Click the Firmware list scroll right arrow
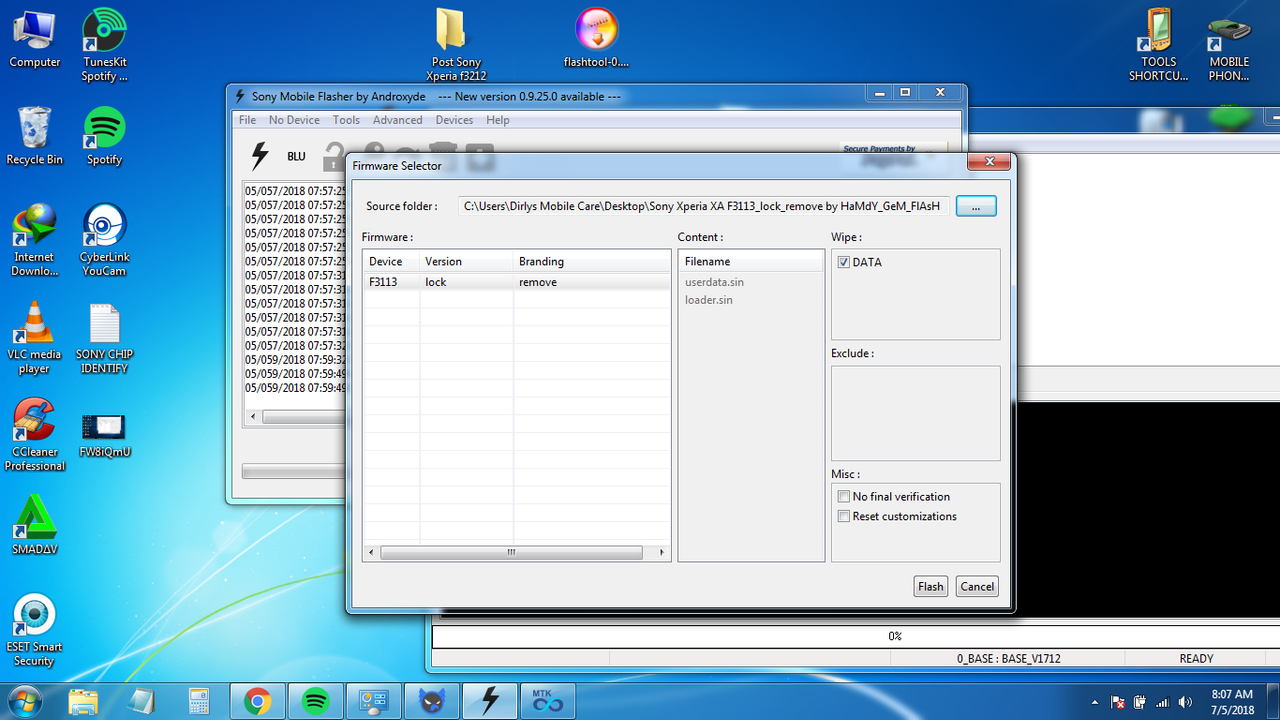 coord(661,552)
